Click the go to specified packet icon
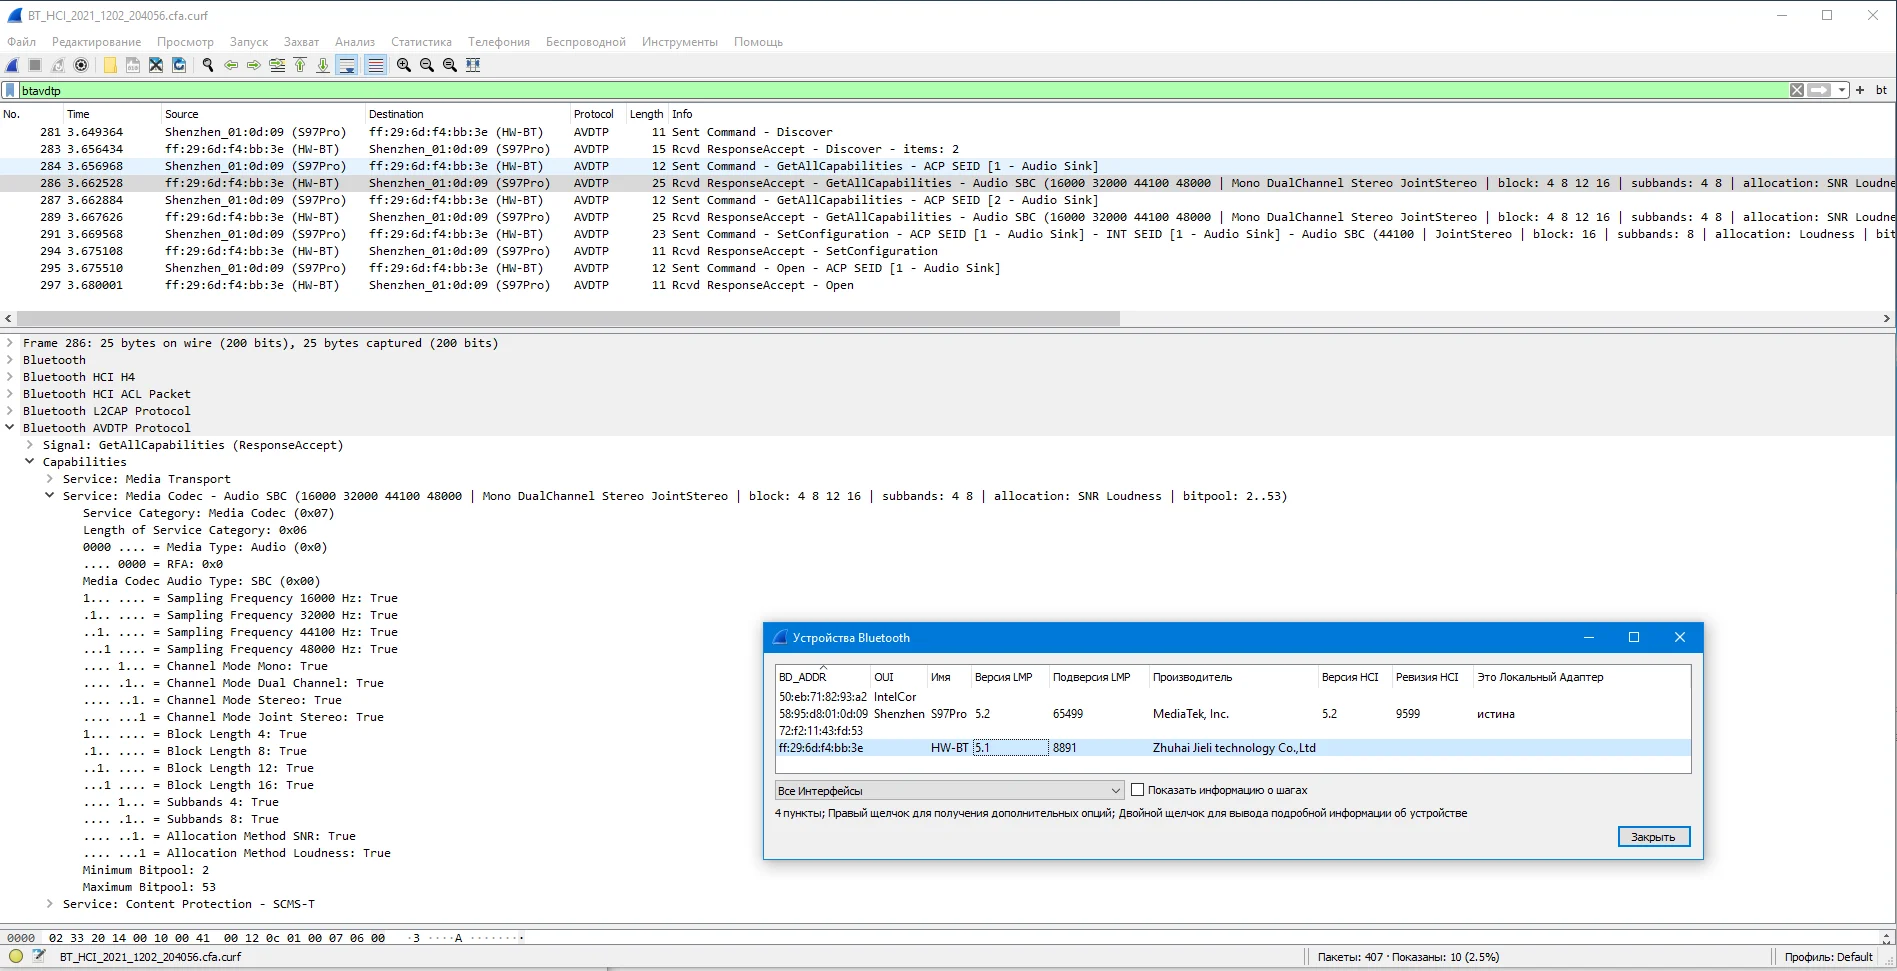 coord(277,65)
